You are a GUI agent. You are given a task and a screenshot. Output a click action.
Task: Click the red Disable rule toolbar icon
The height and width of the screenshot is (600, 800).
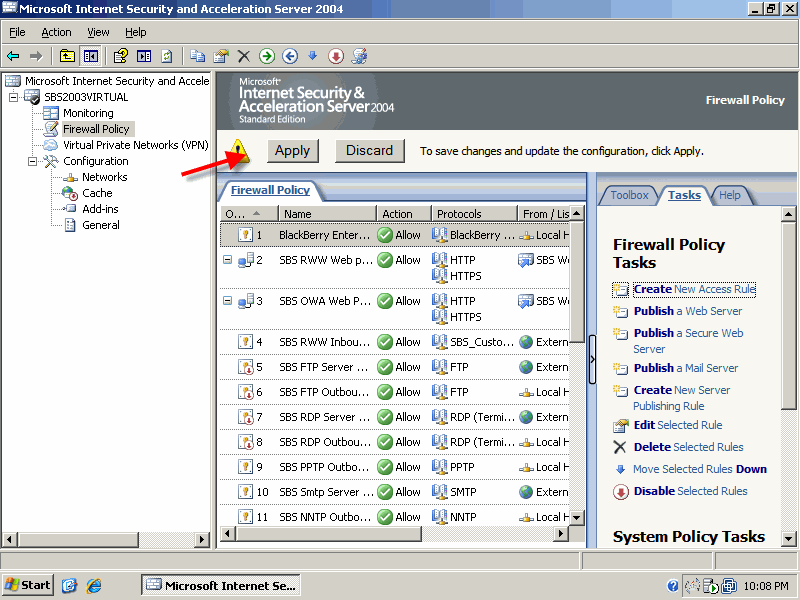tap(336, 56)
